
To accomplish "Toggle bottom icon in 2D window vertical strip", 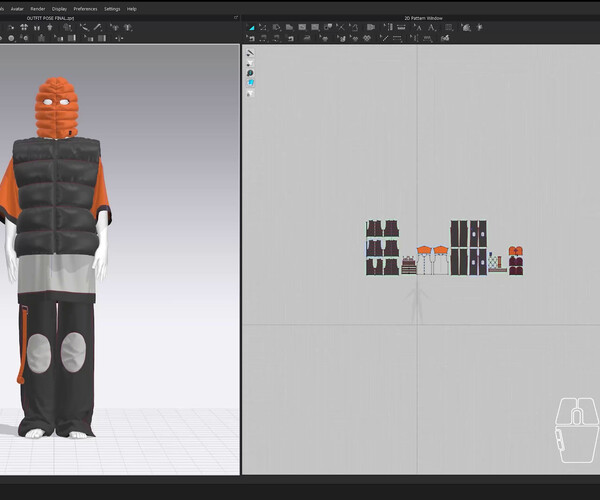I will (250, 94).
